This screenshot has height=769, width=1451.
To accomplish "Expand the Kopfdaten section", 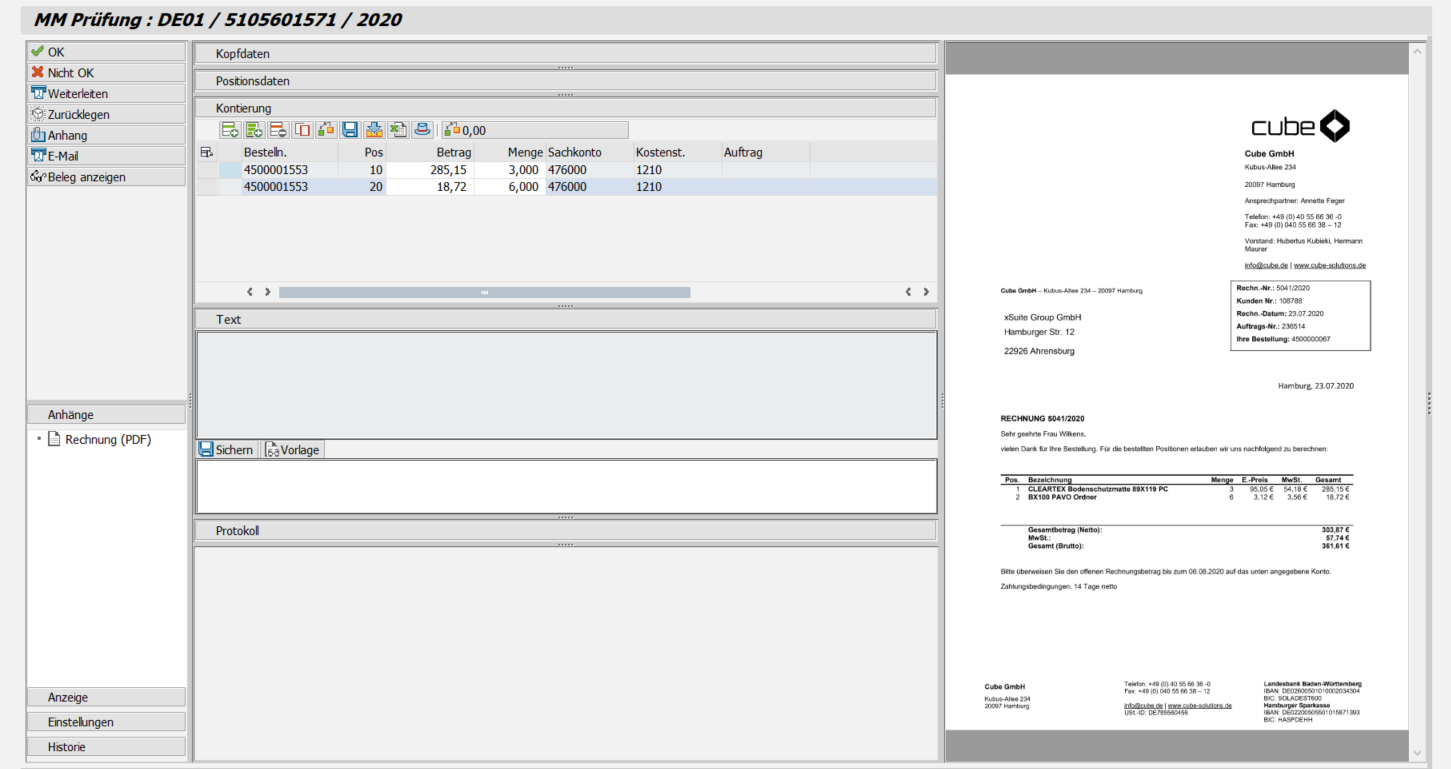I will 564,54.
